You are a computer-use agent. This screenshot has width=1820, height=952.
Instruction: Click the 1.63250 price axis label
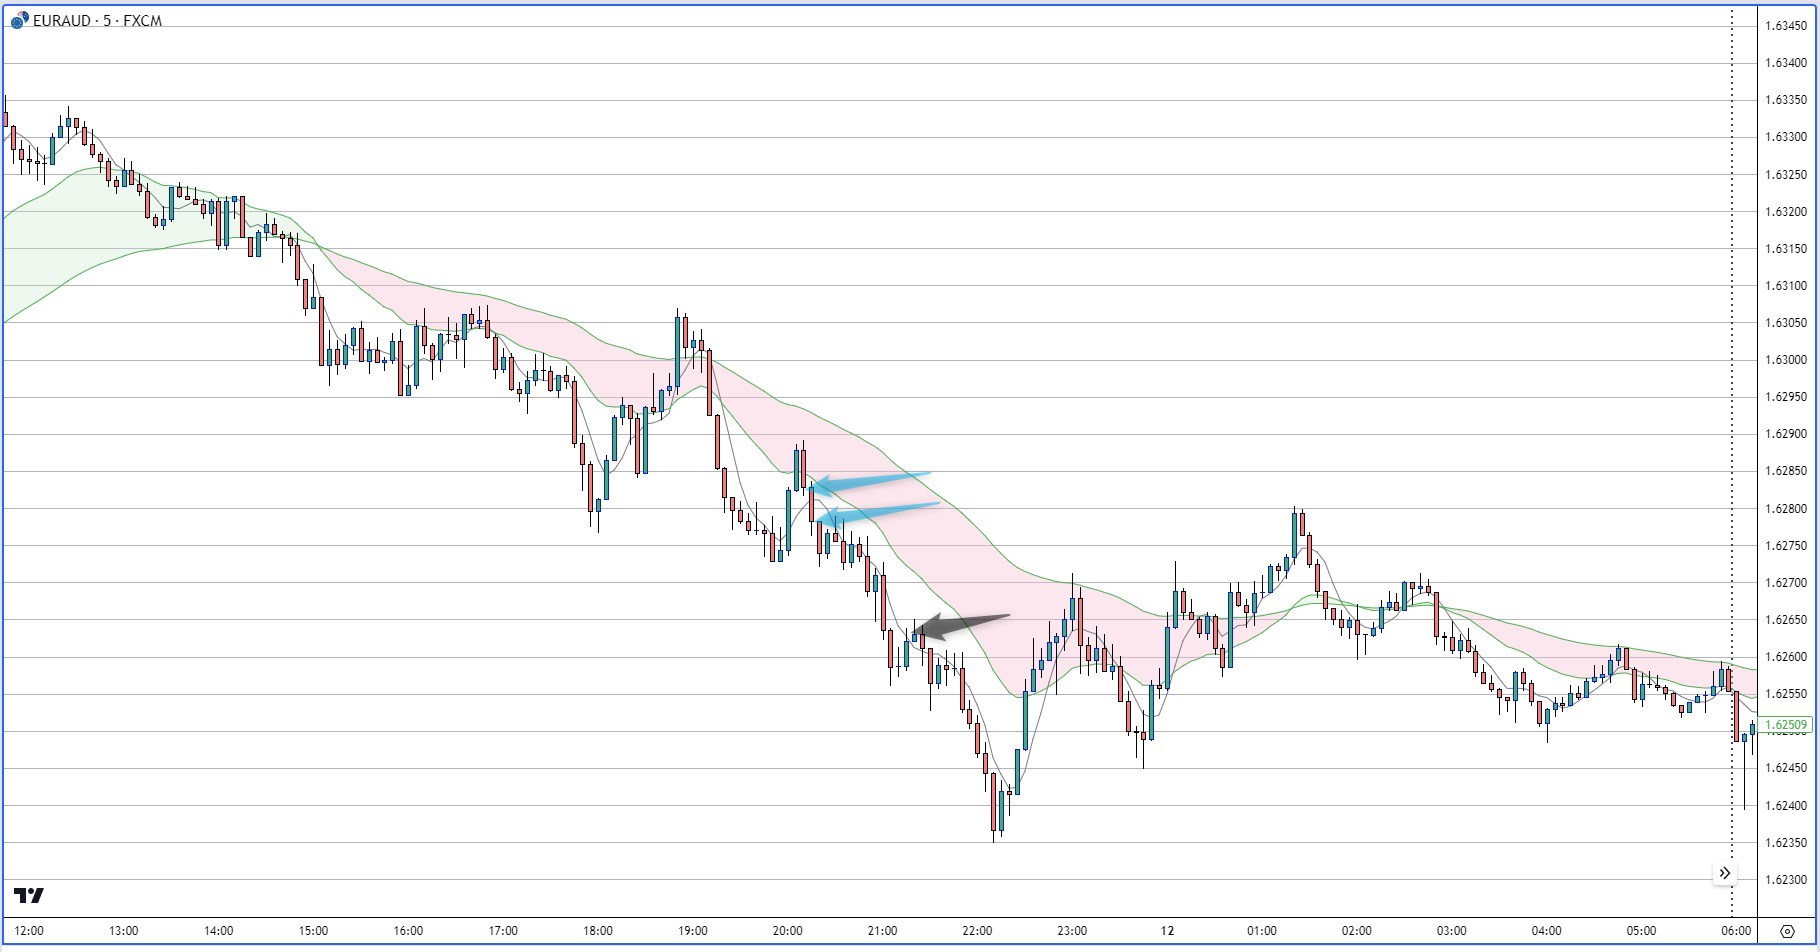[1785, 175]
